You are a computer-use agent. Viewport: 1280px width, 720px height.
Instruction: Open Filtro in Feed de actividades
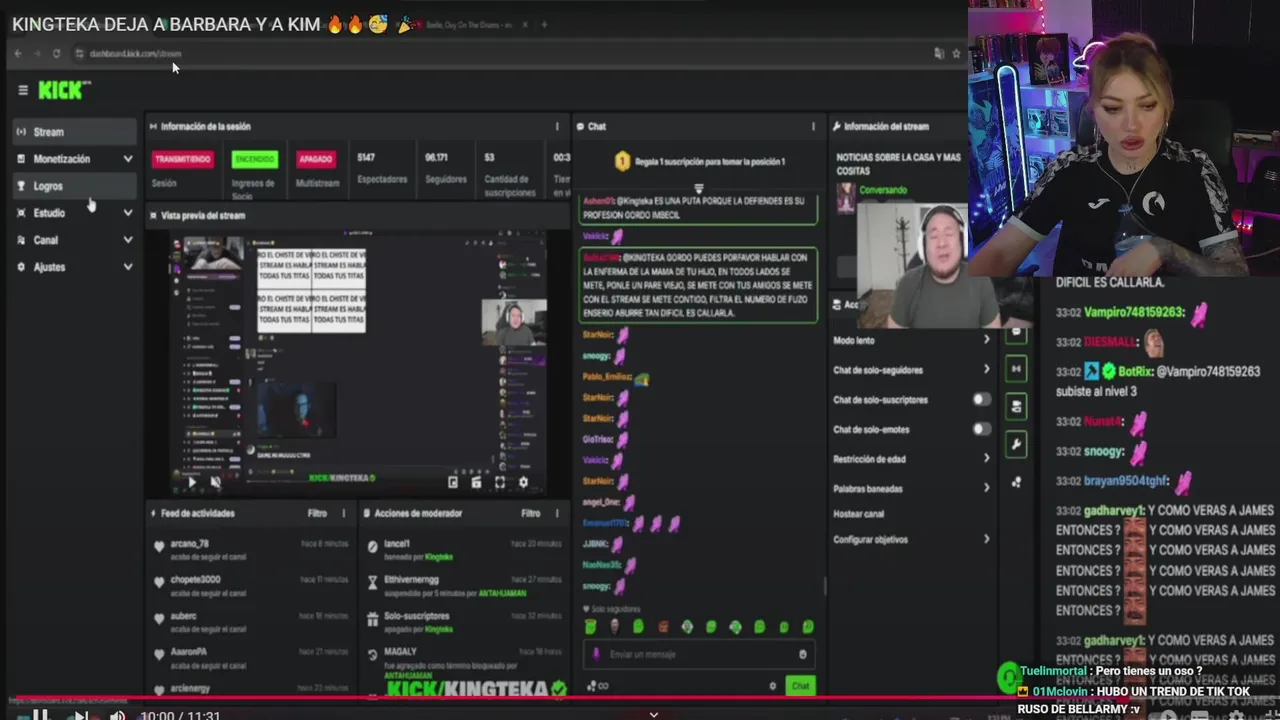pos(317,513)
